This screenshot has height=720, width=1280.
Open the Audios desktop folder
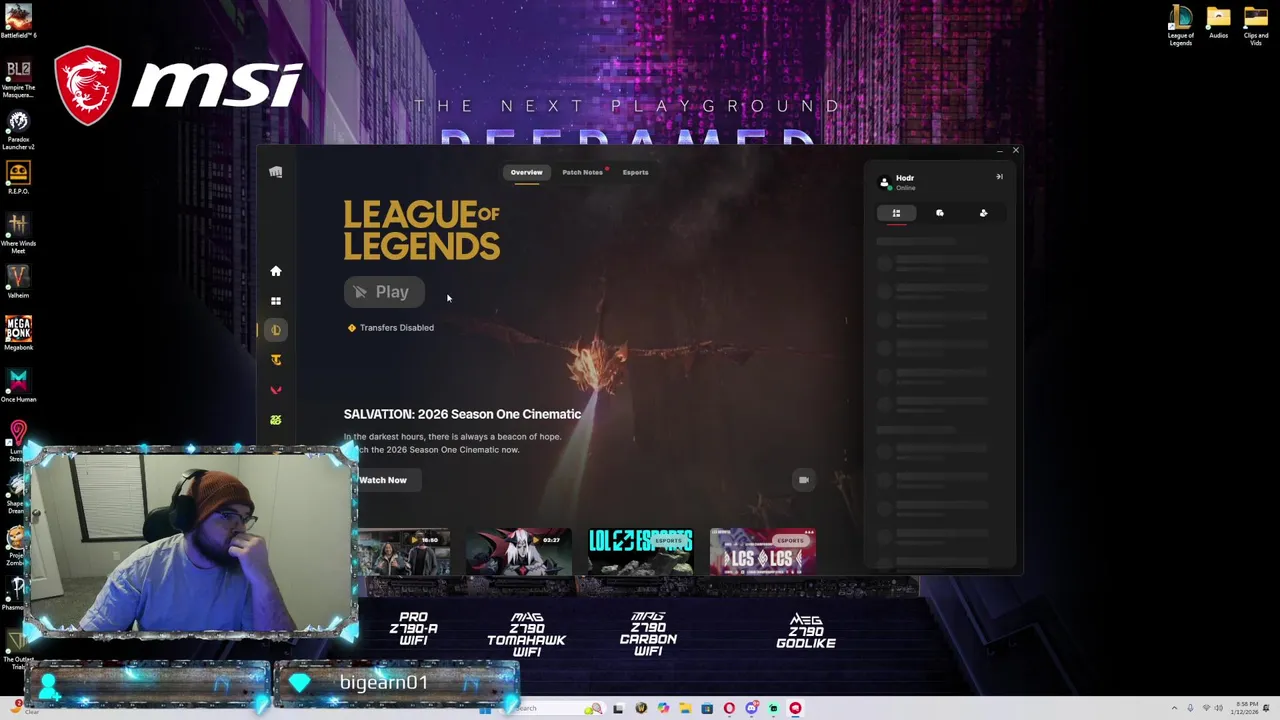[x=1218, y=23]
